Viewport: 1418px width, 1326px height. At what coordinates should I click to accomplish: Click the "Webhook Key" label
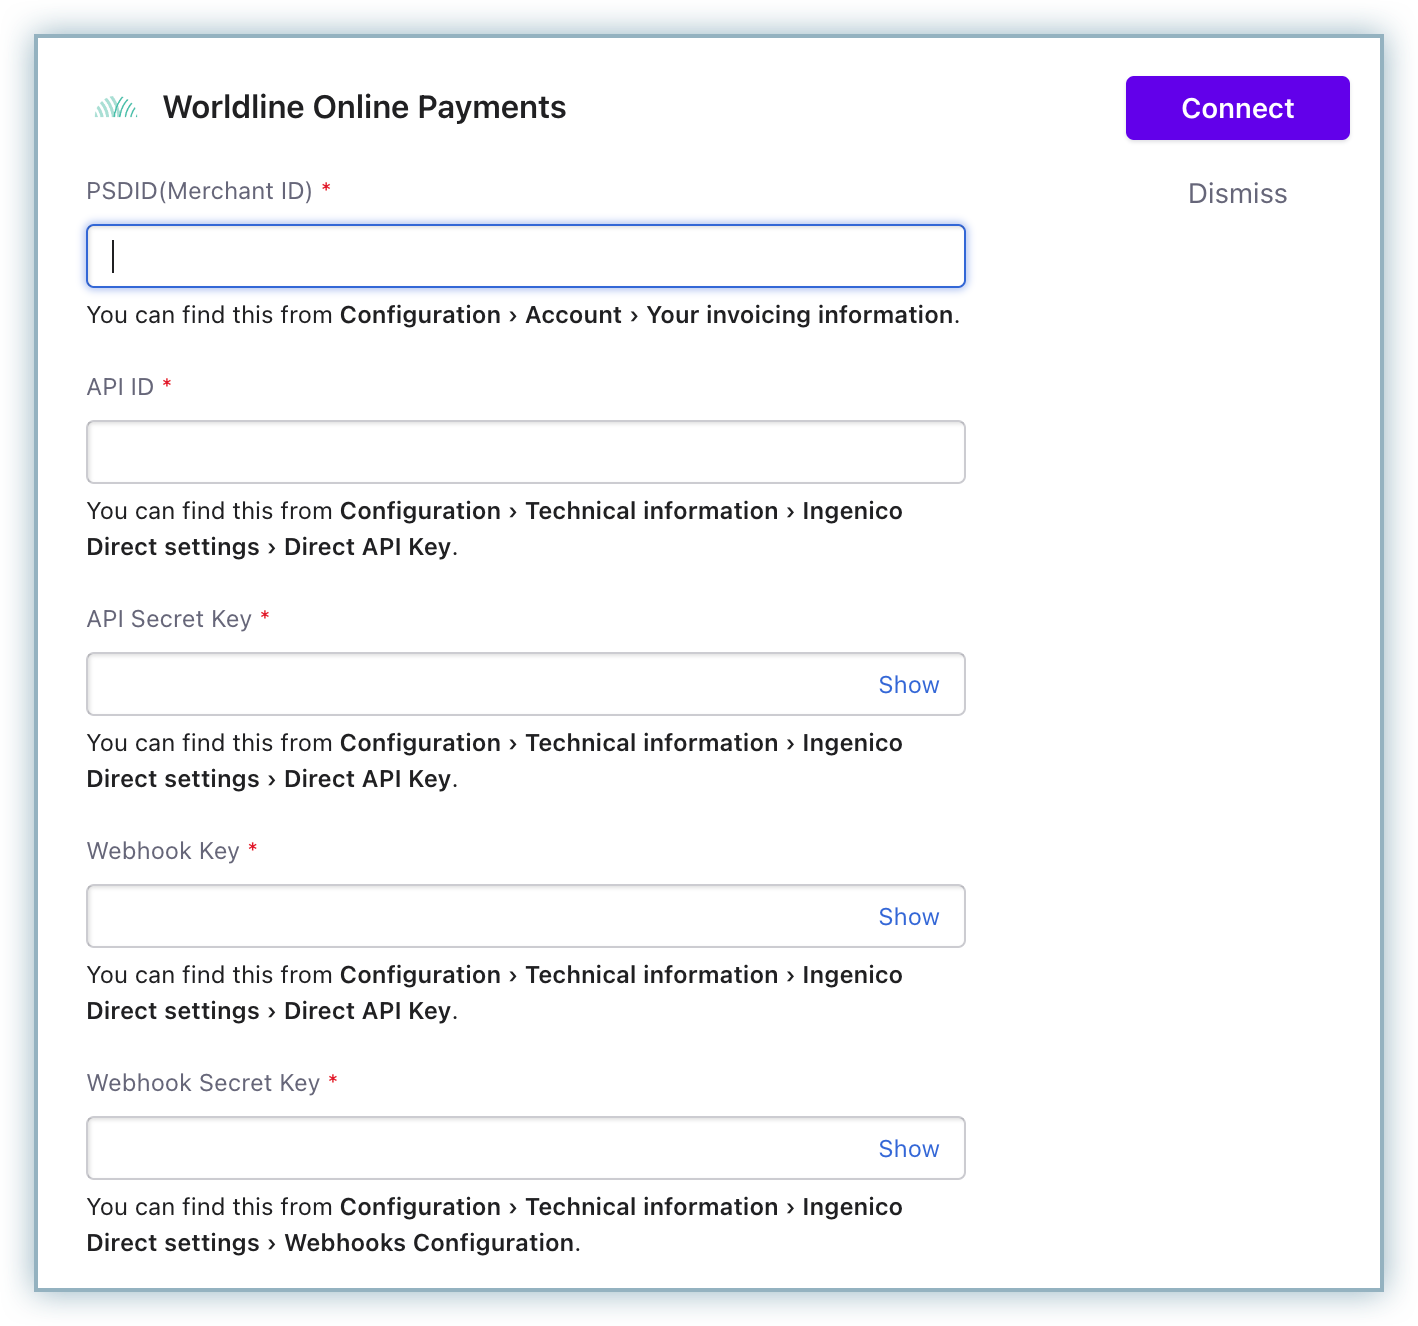[163, 851]
